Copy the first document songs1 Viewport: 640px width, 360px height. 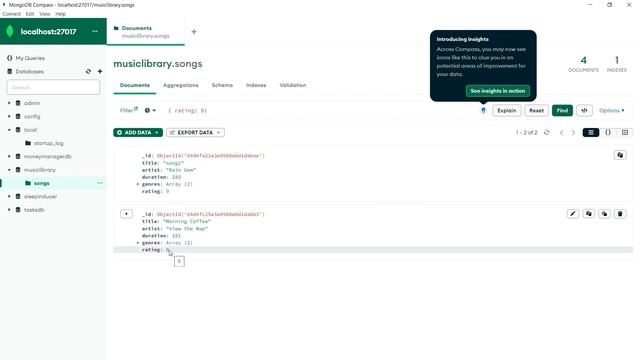coord(620,156)
